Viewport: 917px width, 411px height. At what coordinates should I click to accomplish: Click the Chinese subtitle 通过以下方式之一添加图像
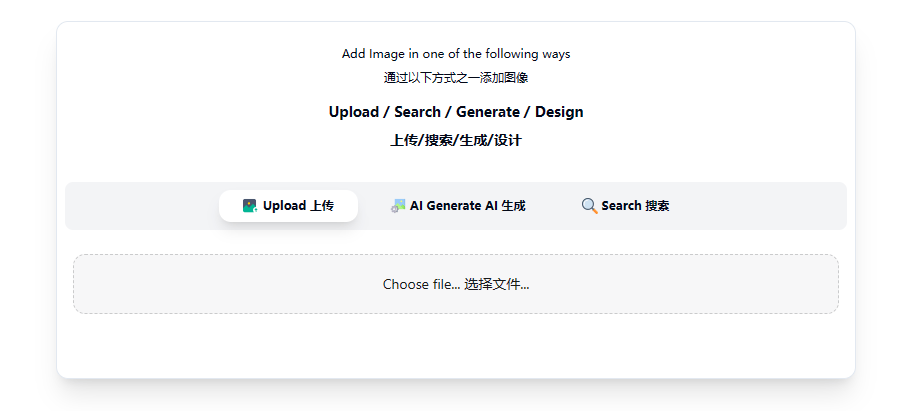pyautogui.click(x=456, y=78)
